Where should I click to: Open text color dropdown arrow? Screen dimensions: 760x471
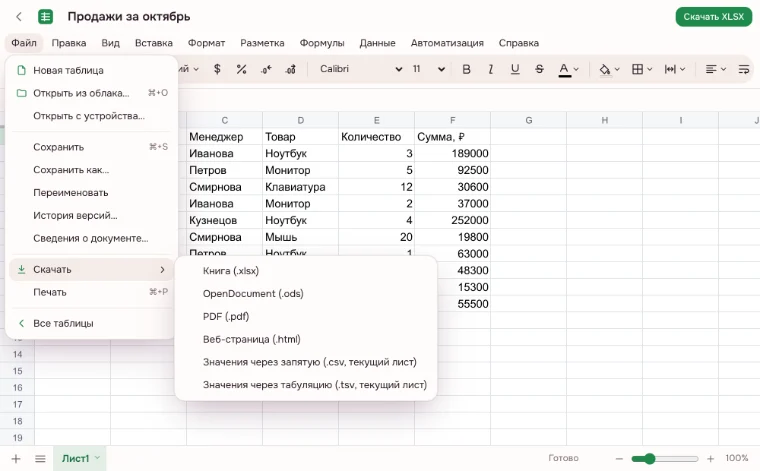(576, 69)
